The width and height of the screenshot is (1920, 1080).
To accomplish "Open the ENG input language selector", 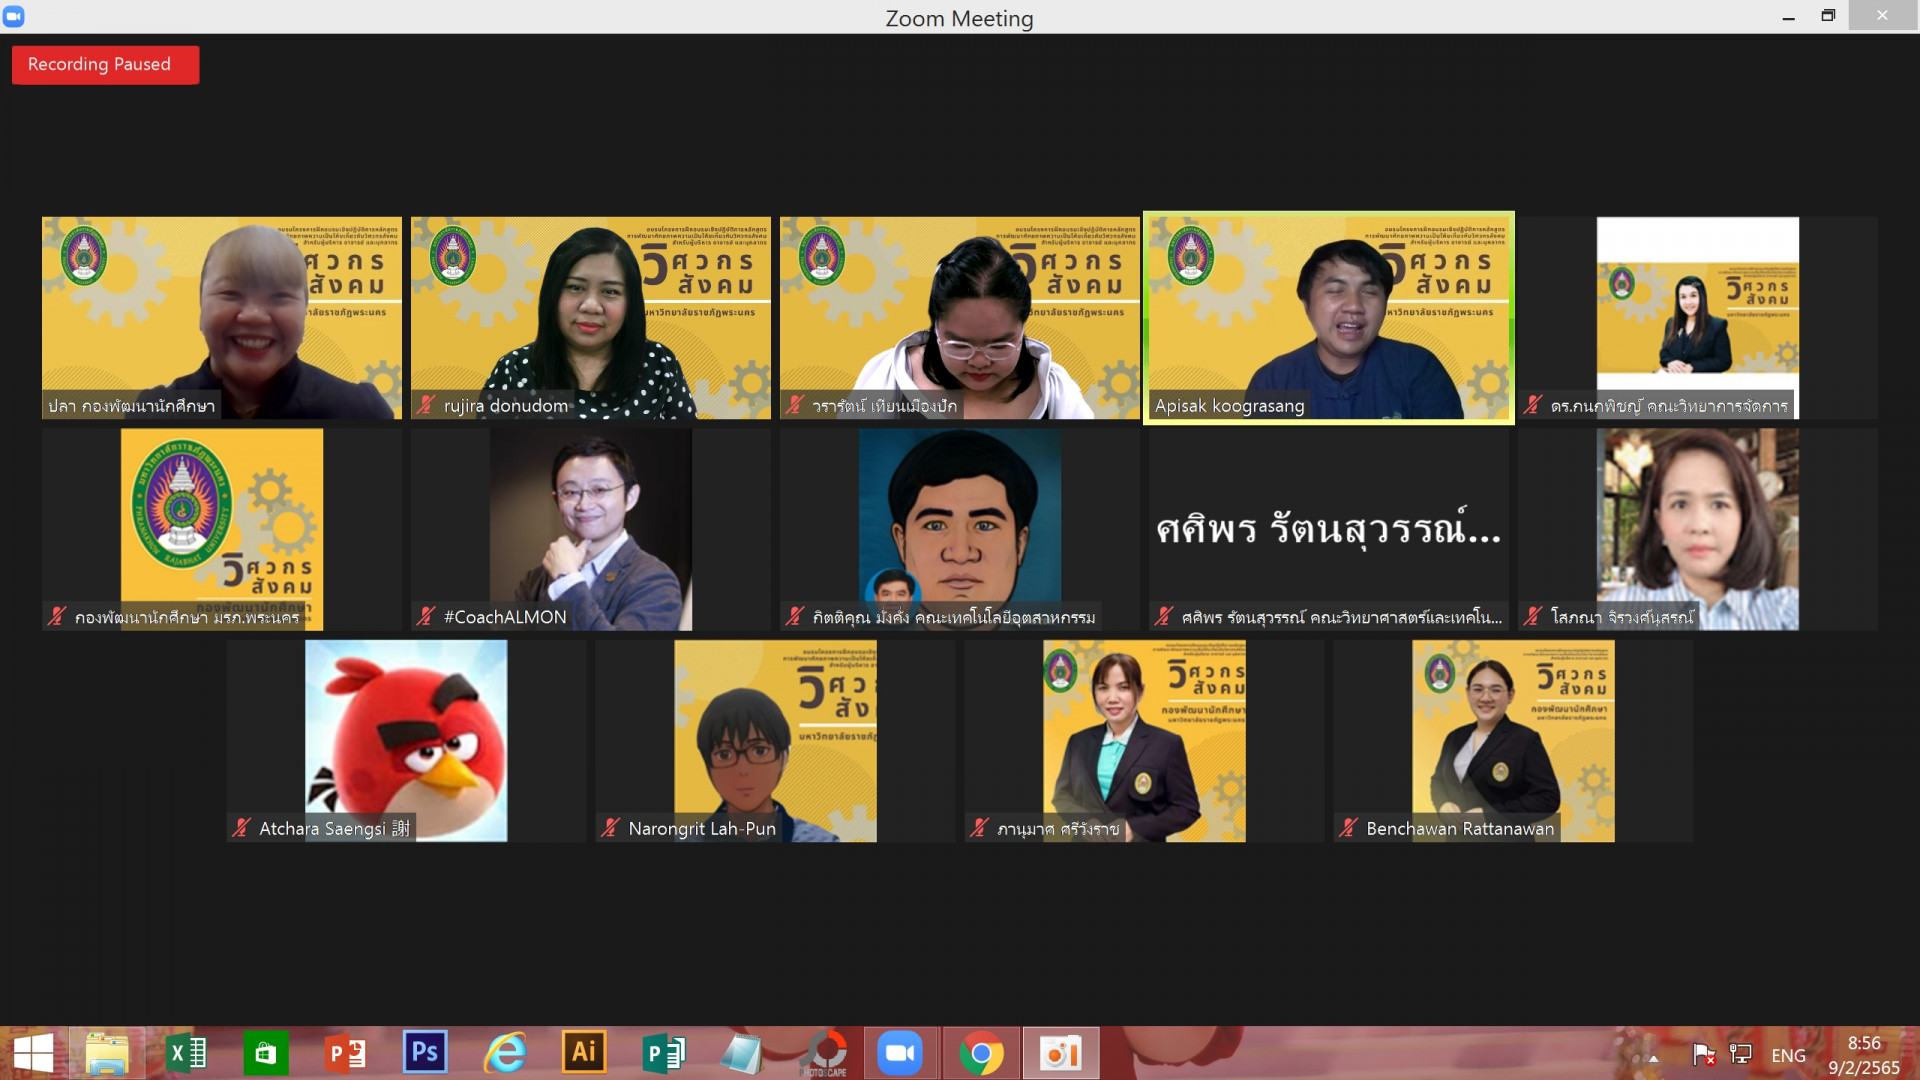I will click(x=1788, y=1055).
